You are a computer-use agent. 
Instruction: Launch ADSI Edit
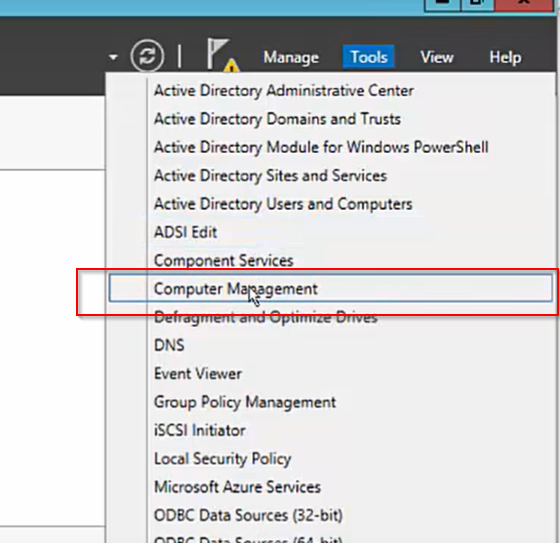pyautogui.click(x=185, y=232)
